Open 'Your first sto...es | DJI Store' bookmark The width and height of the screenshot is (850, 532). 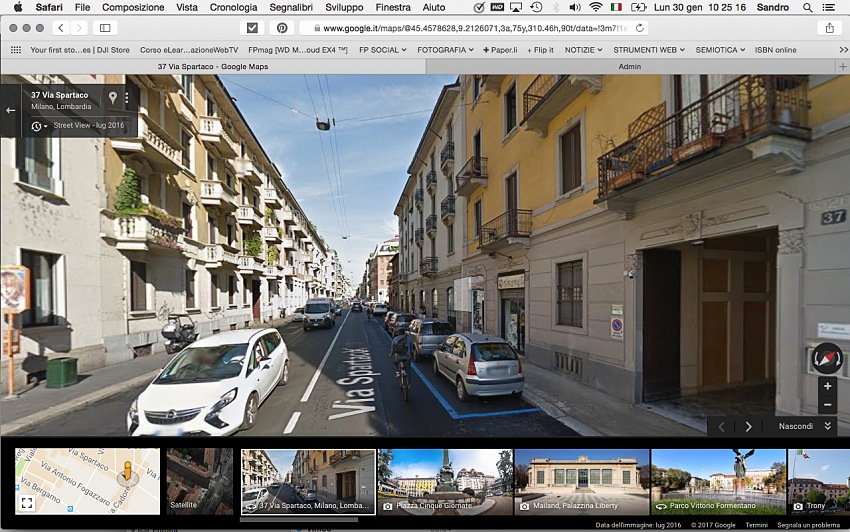pyautogui.click(x=80, y=50)
